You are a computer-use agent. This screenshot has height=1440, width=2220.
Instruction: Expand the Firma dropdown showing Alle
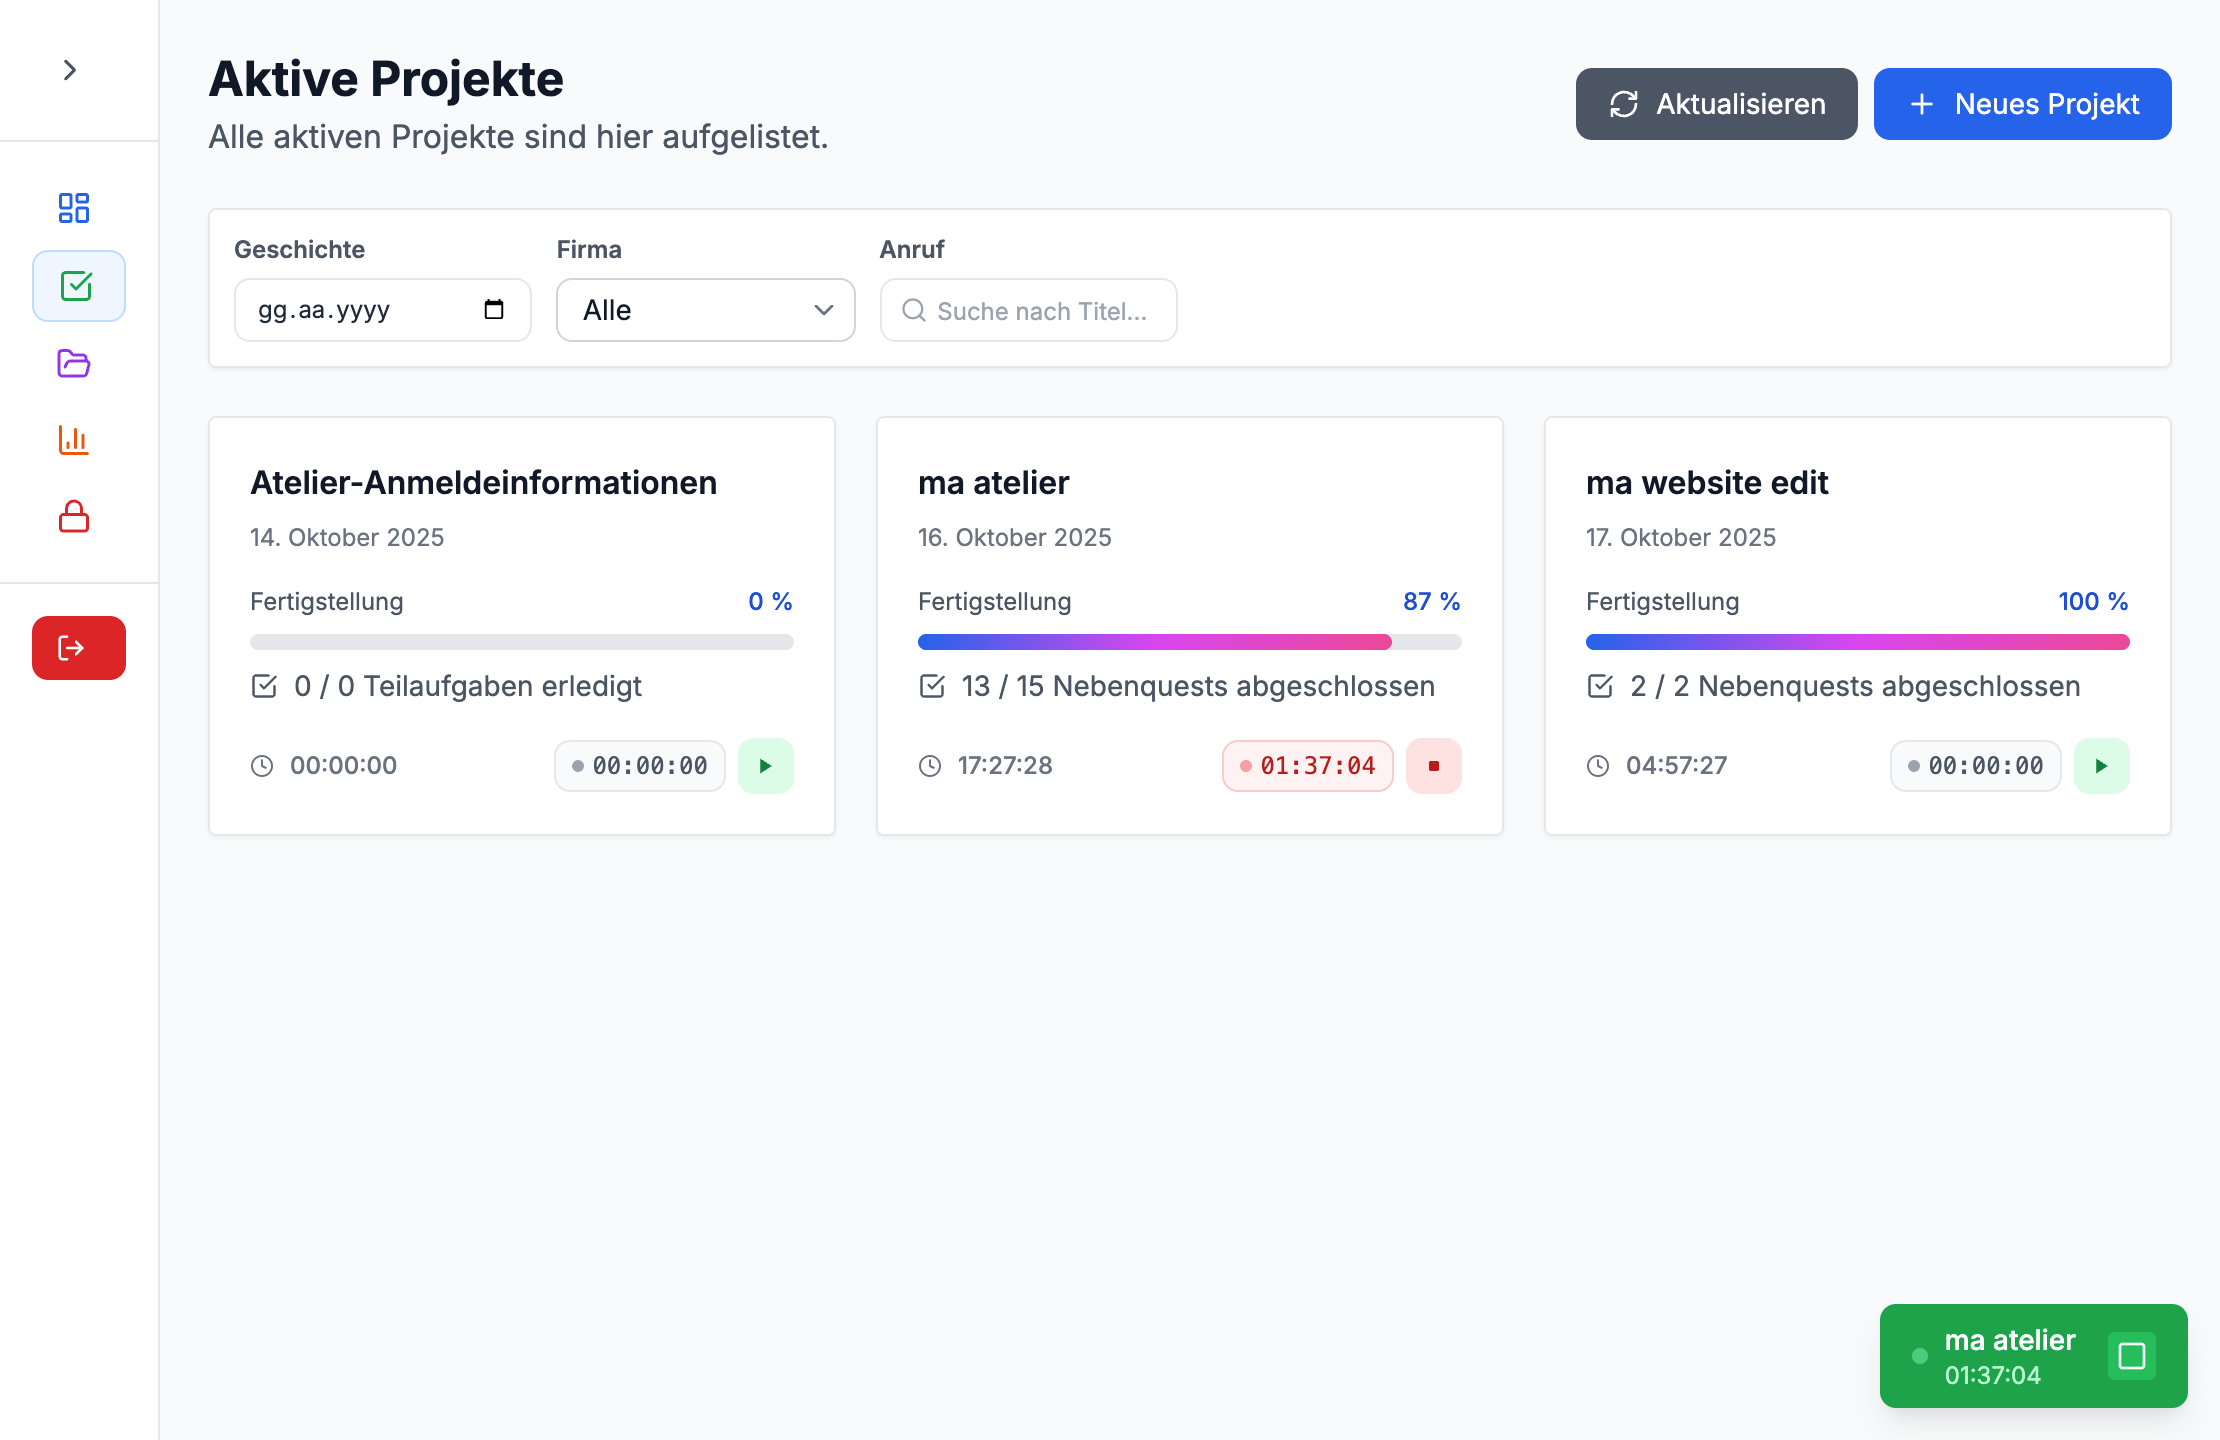coord(705,310)
